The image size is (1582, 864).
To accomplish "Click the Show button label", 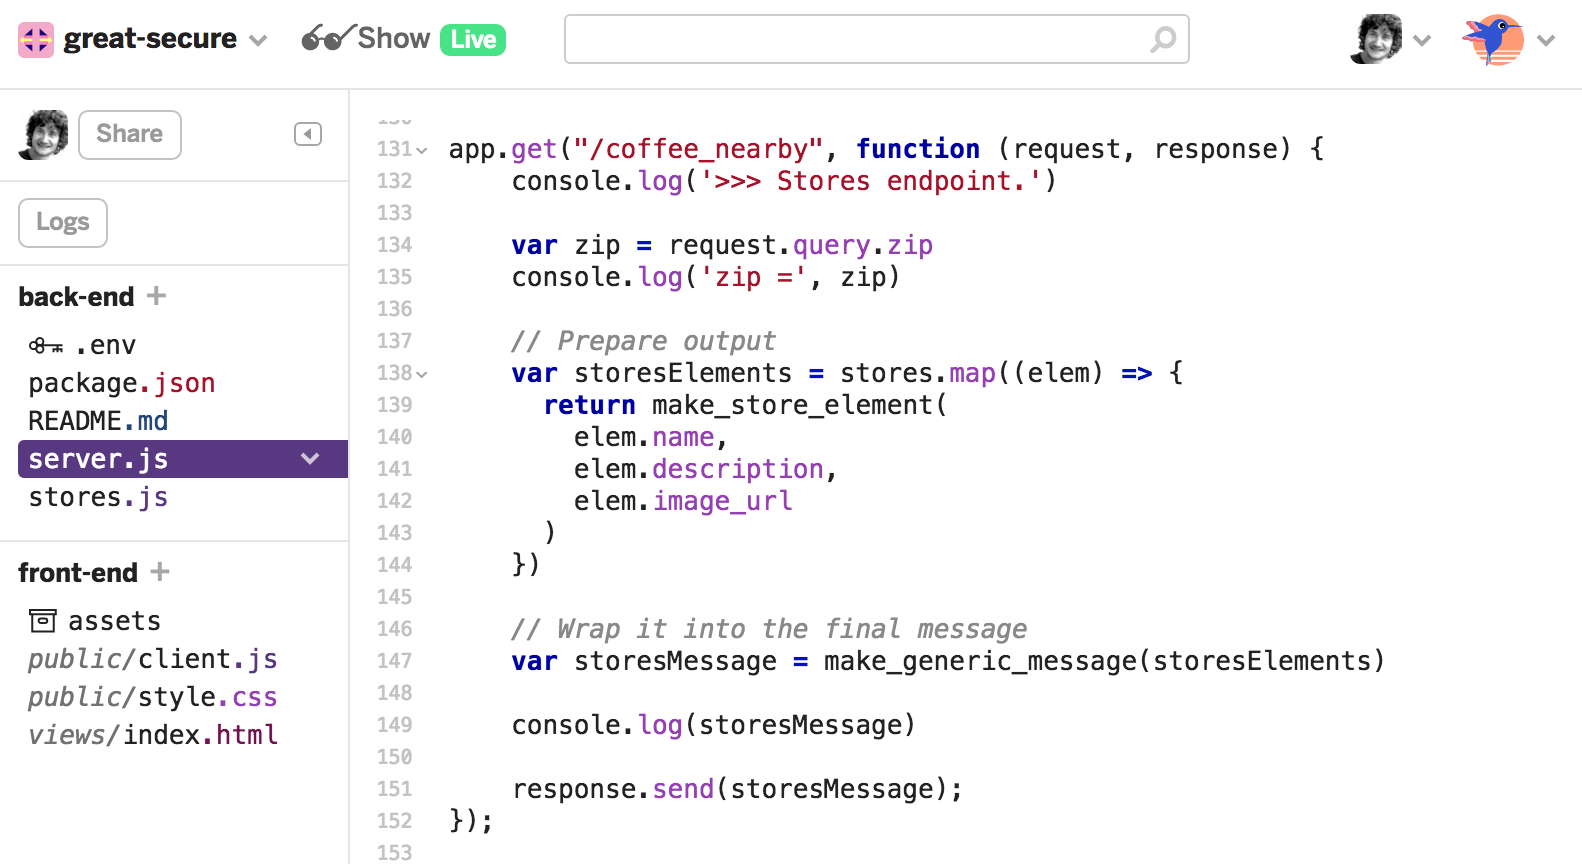I will [394, 38].
